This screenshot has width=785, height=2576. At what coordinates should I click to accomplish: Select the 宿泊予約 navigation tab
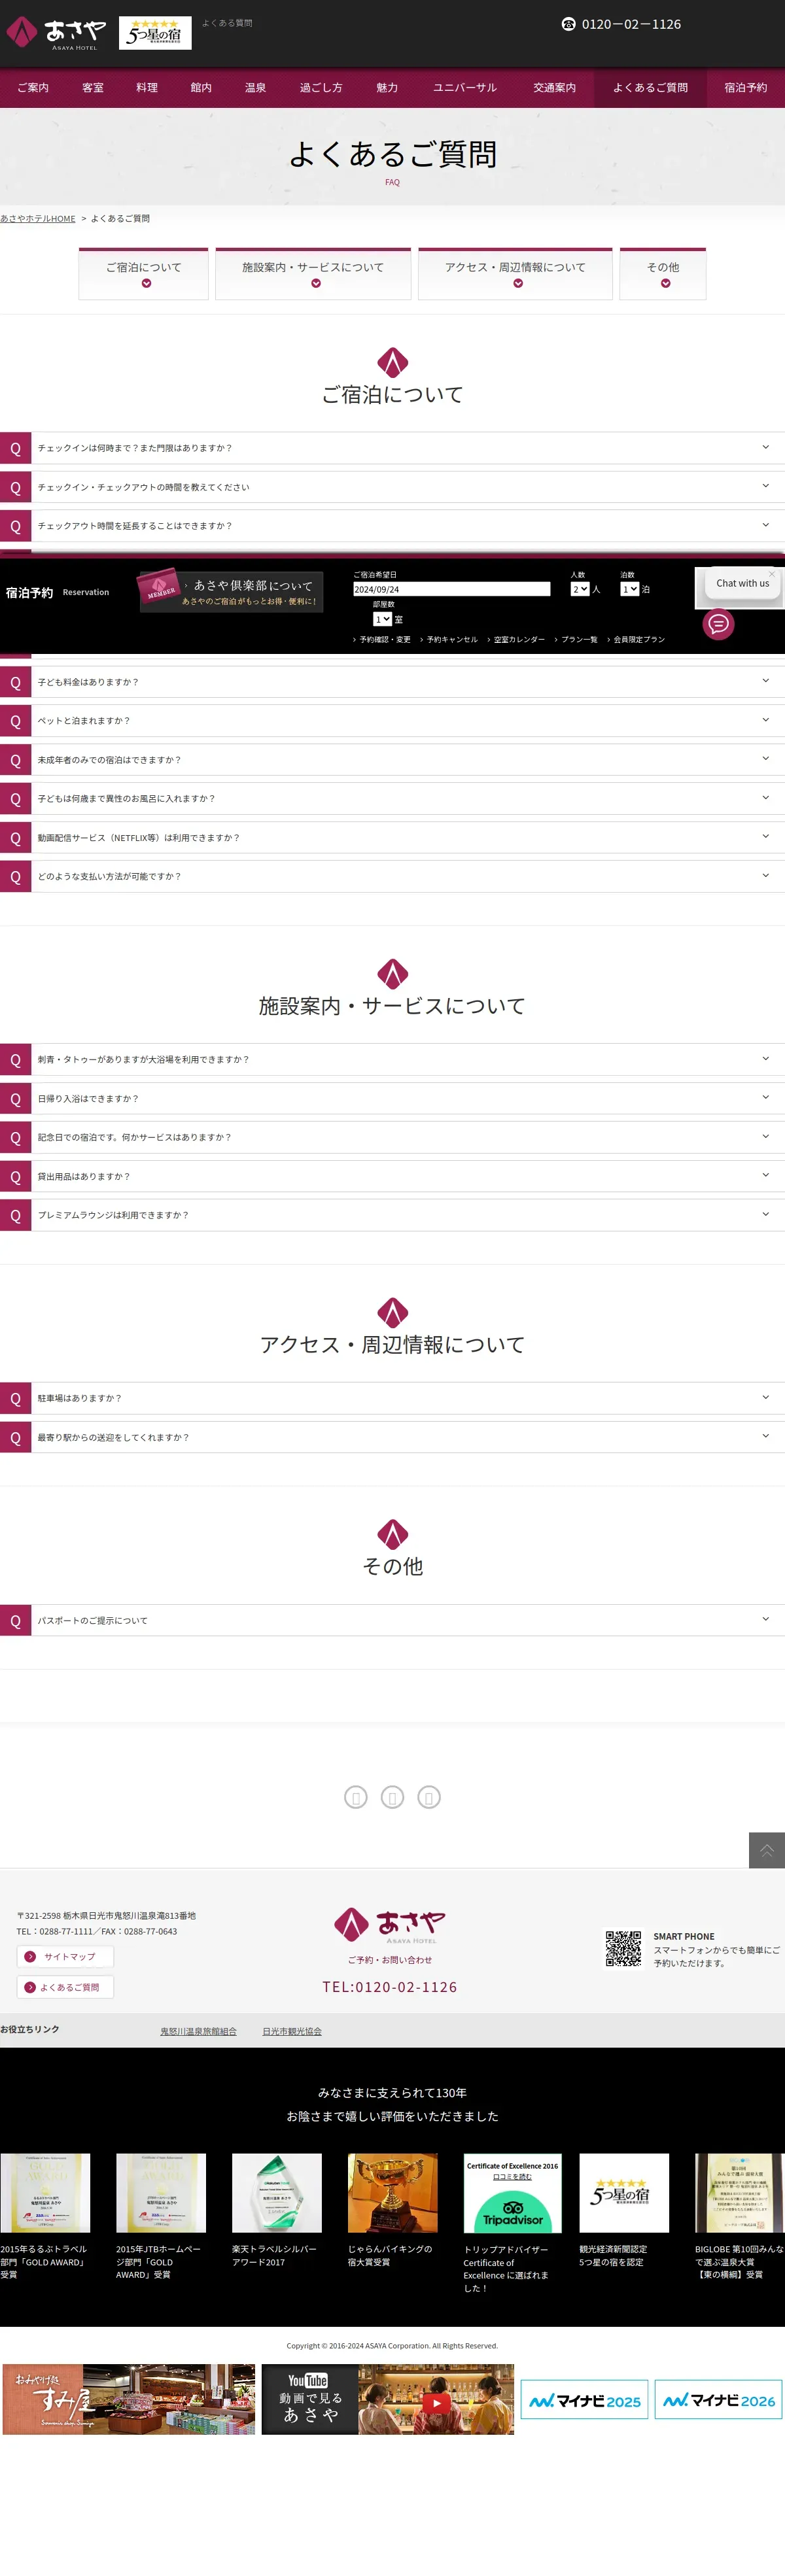click(x=745, y=88)
